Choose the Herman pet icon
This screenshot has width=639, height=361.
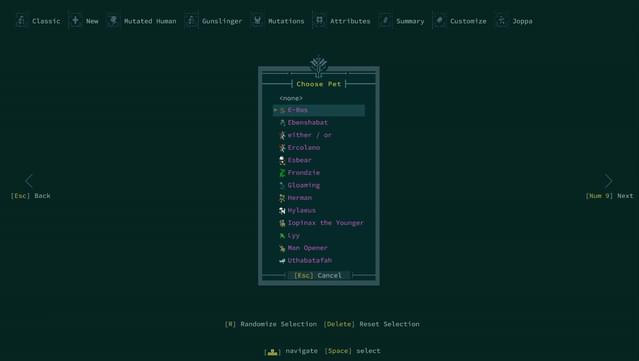click(x=282, y=198)
